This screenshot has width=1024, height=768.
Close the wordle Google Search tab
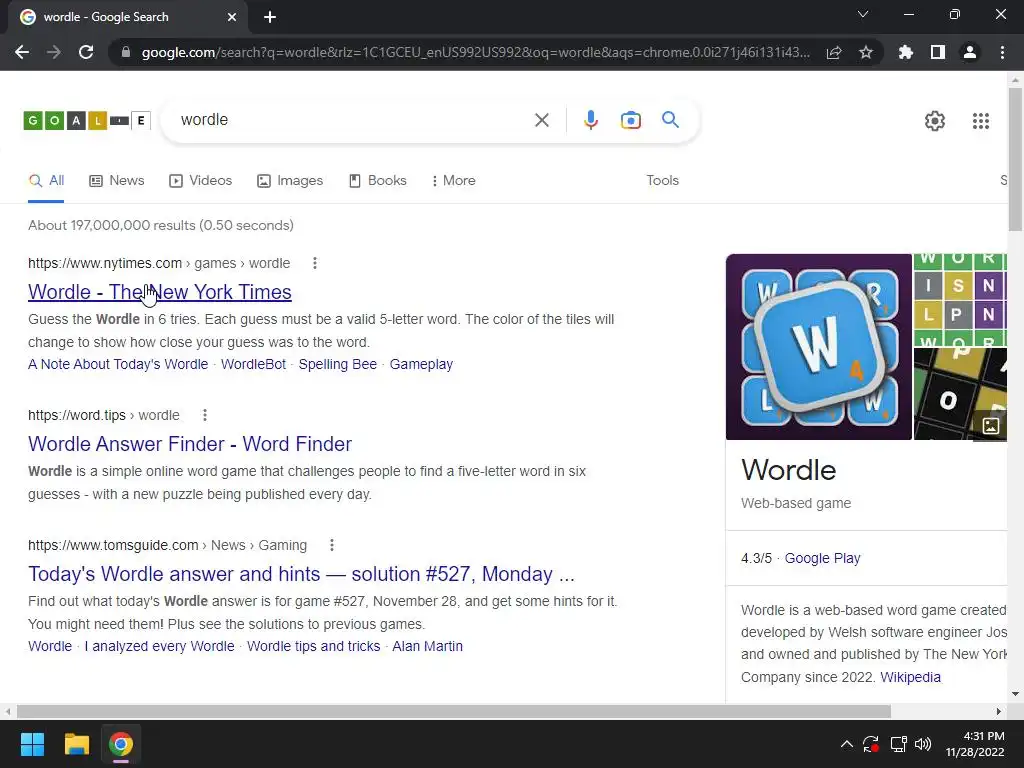tap(232, 17)
